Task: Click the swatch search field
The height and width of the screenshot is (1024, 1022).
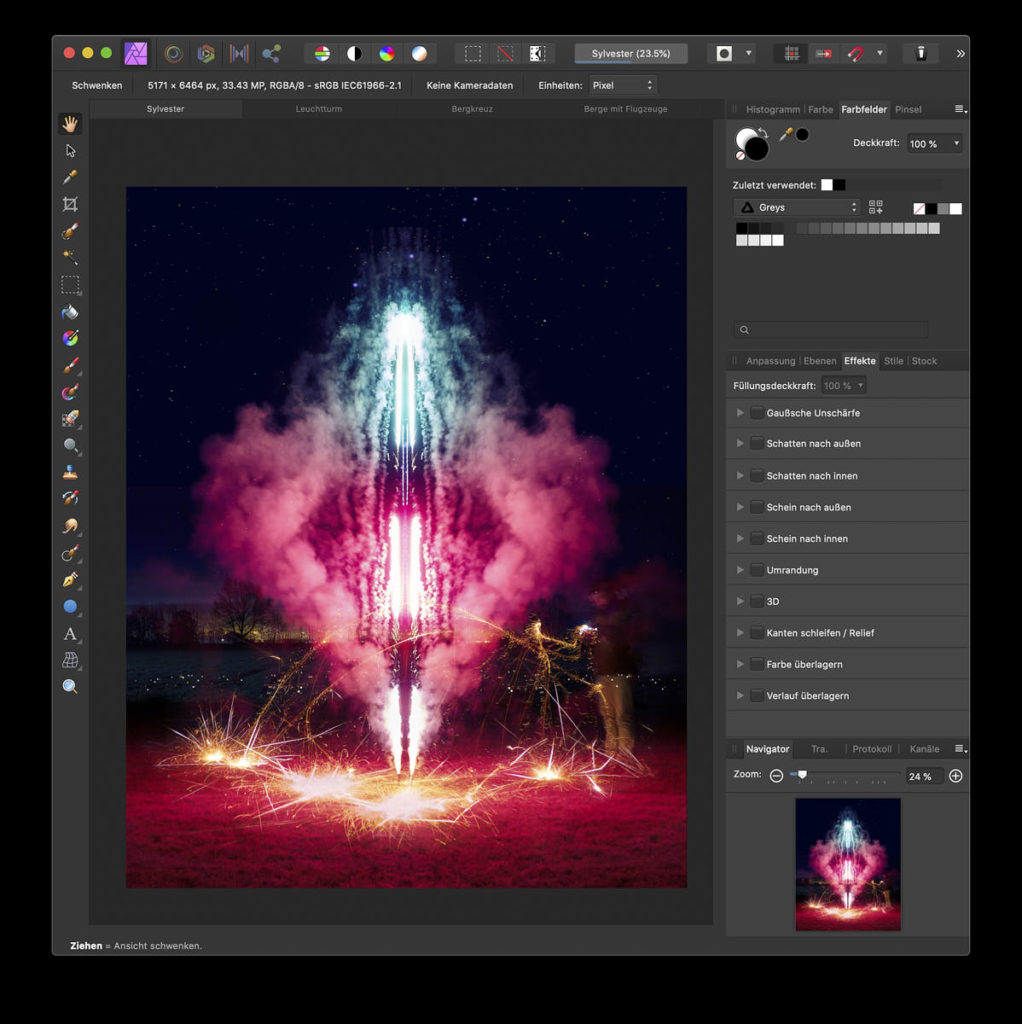Action: 831,330
